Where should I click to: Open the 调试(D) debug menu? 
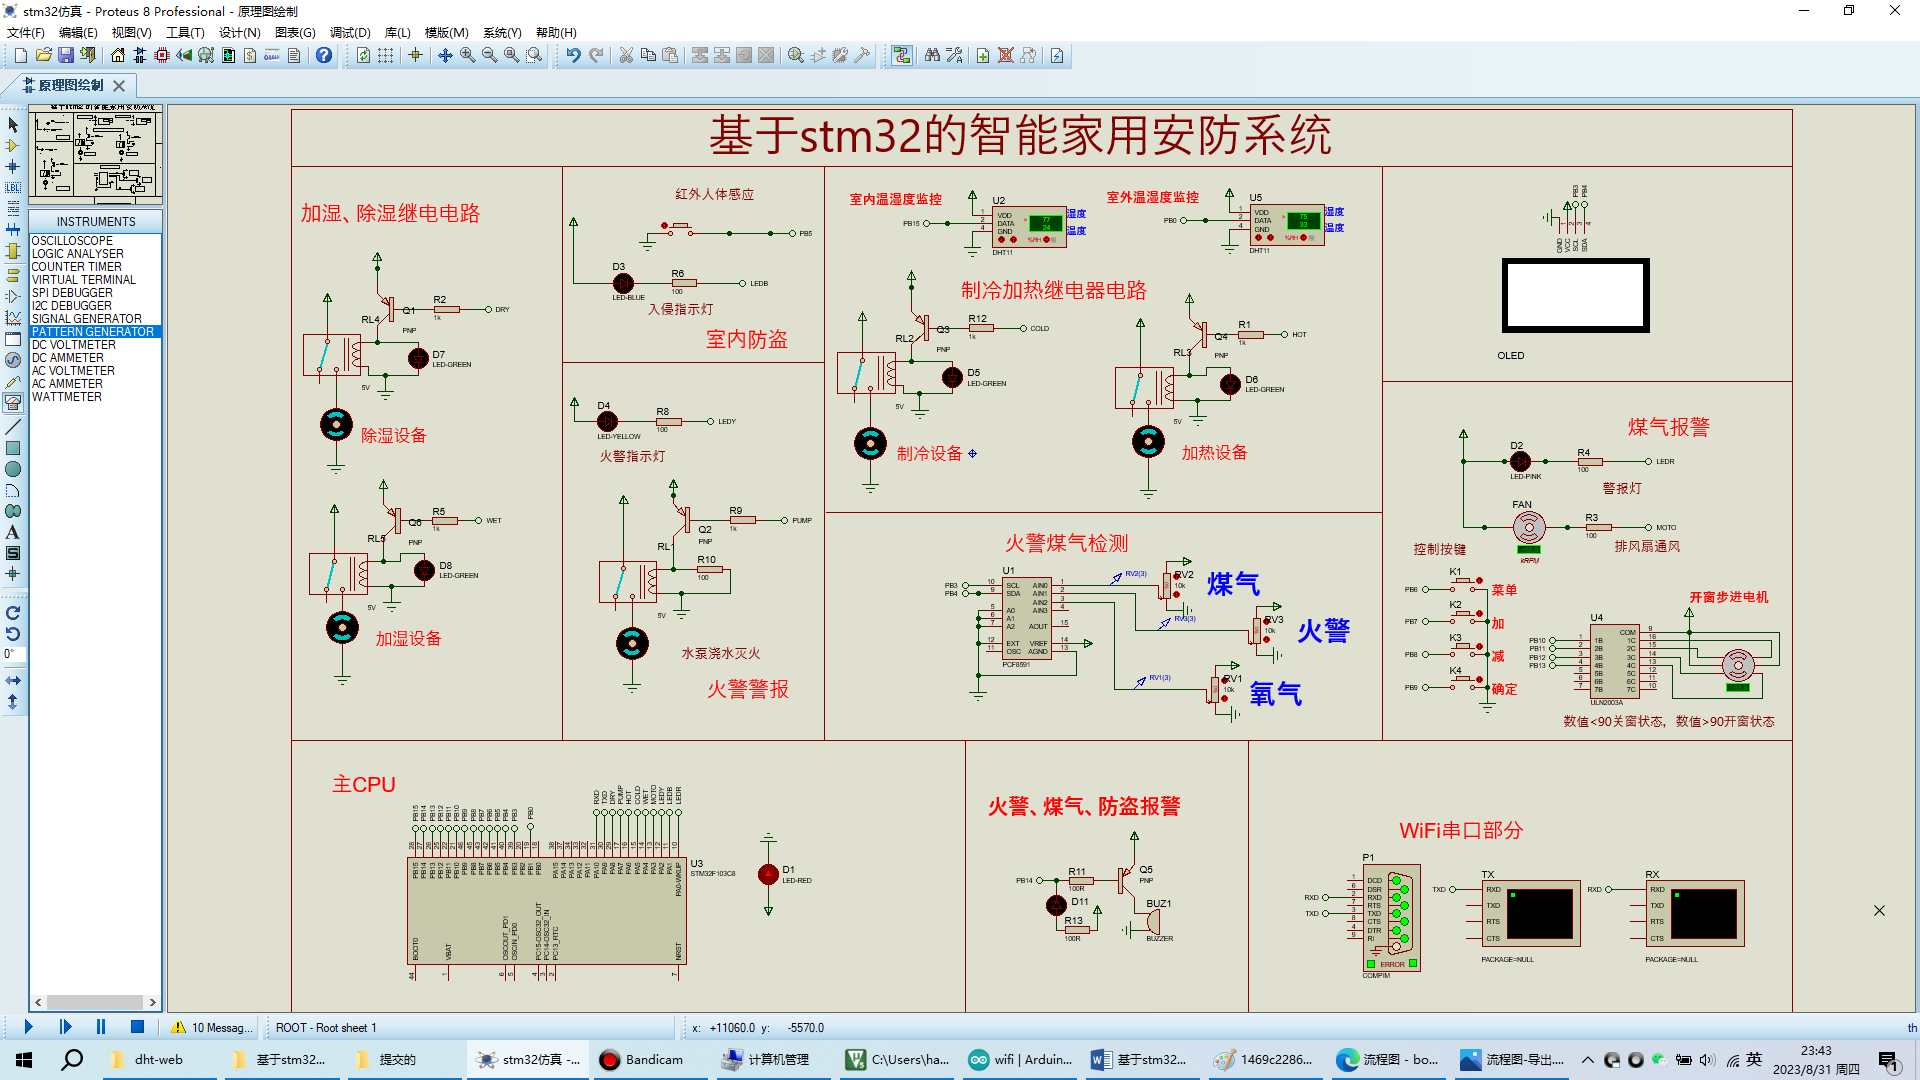tap(350, 33)
